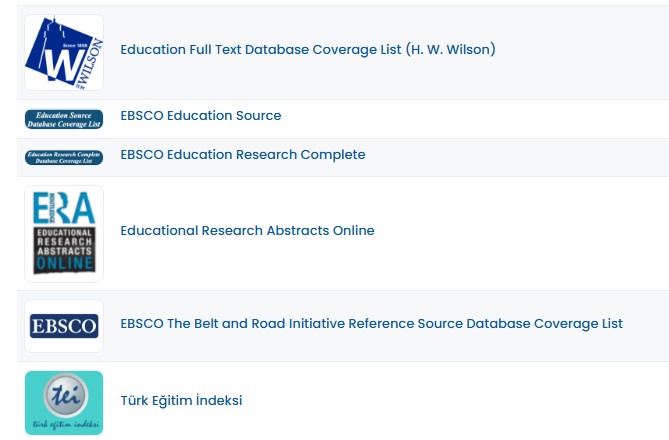Open the EBSCO Education Source link
Image resolution: width=669 pixels, height=440 pixels.
point(200,116)
